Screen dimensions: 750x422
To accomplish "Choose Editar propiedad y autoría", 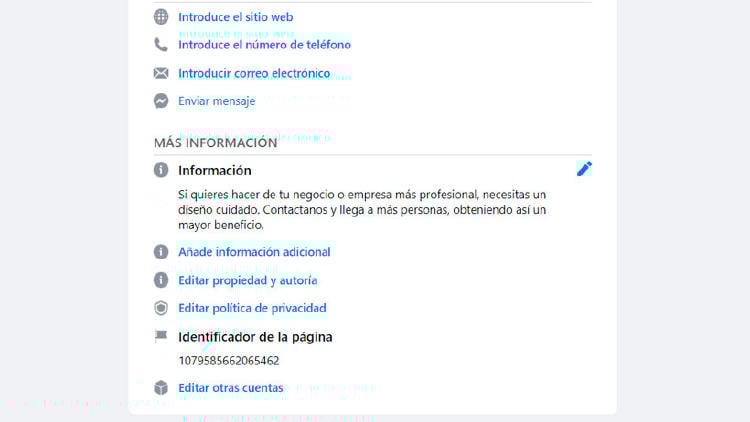I will click(247, 280).
